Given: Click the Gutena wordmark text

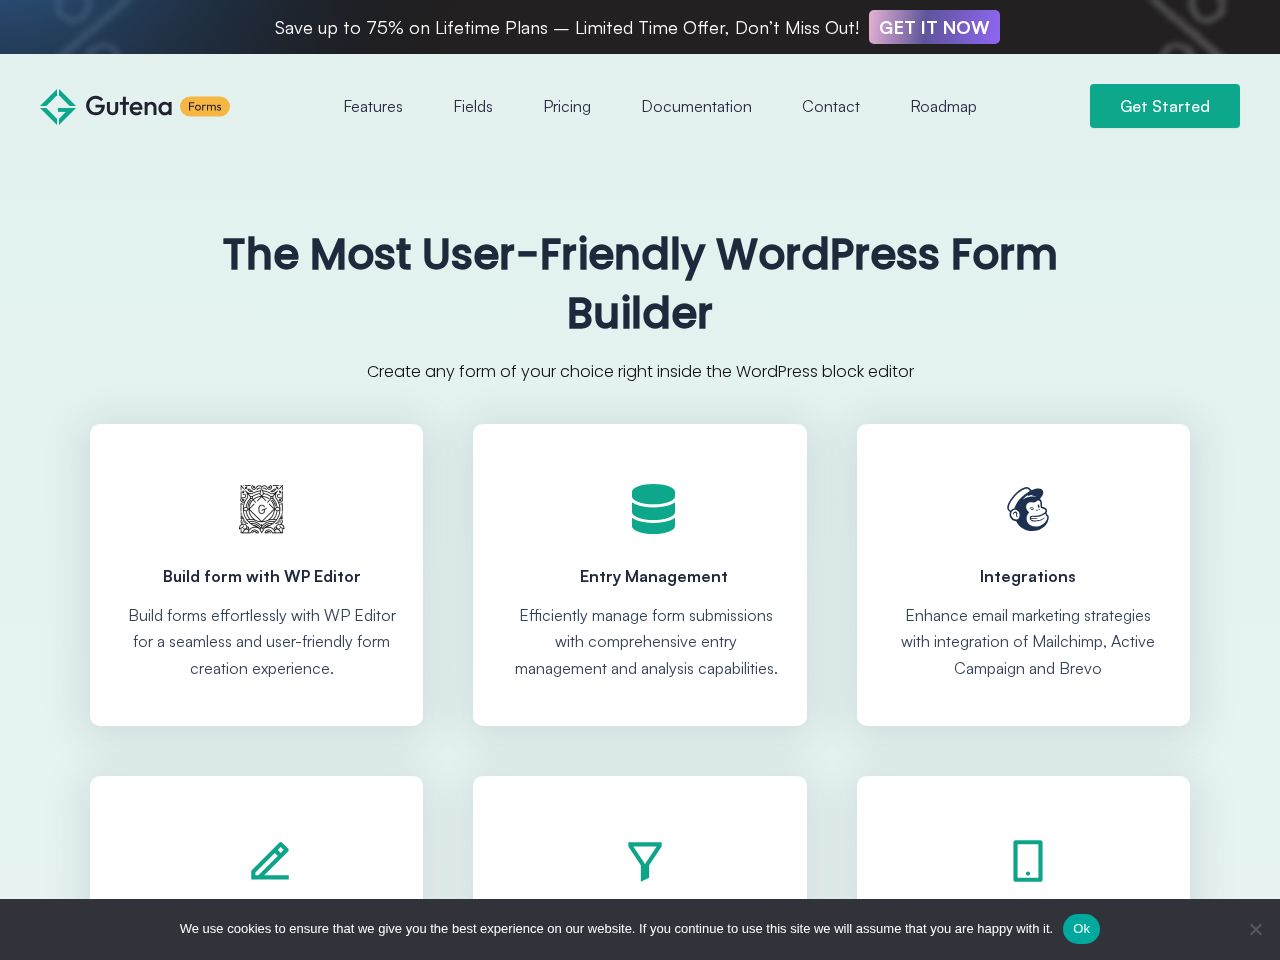Looking at the screenshot, I should point(129,106).
